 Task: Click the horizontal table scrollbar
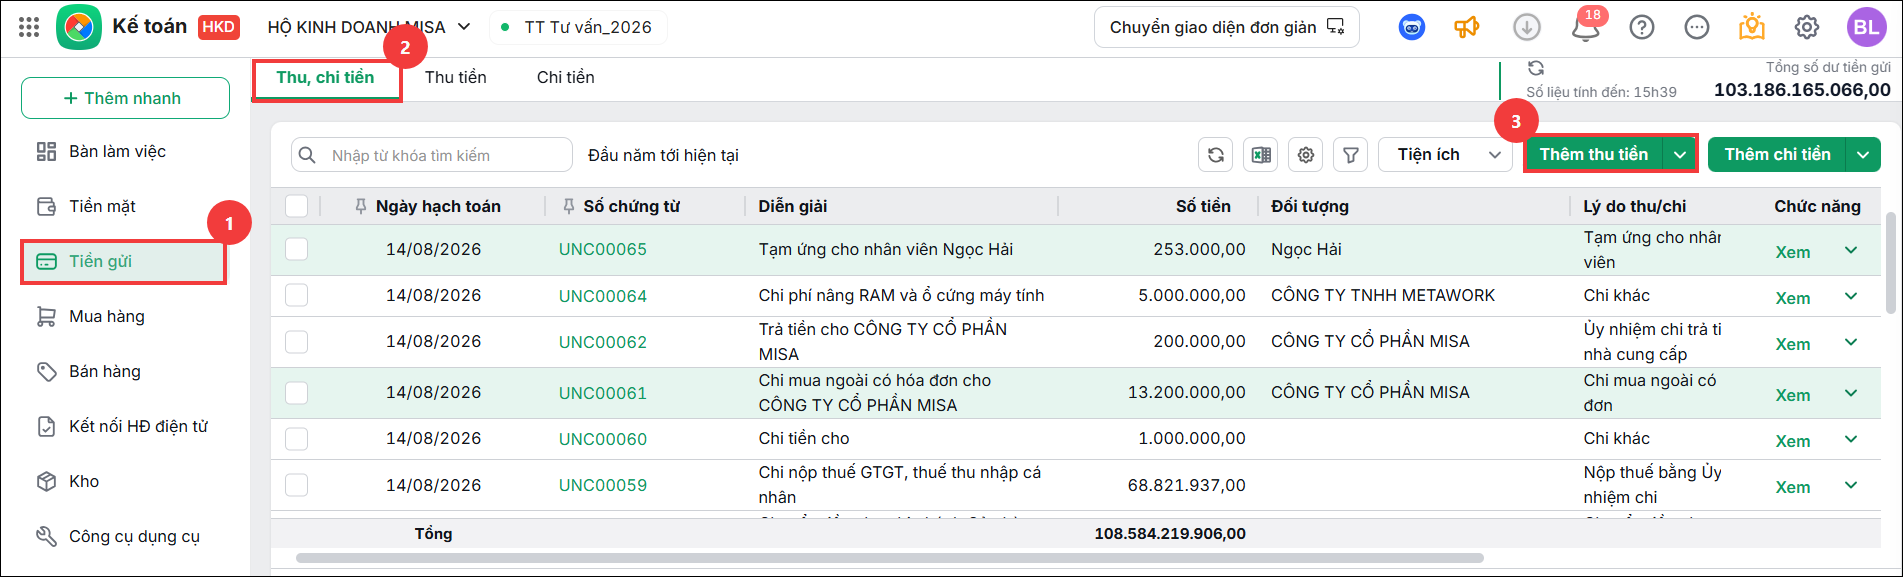point(890,558)
